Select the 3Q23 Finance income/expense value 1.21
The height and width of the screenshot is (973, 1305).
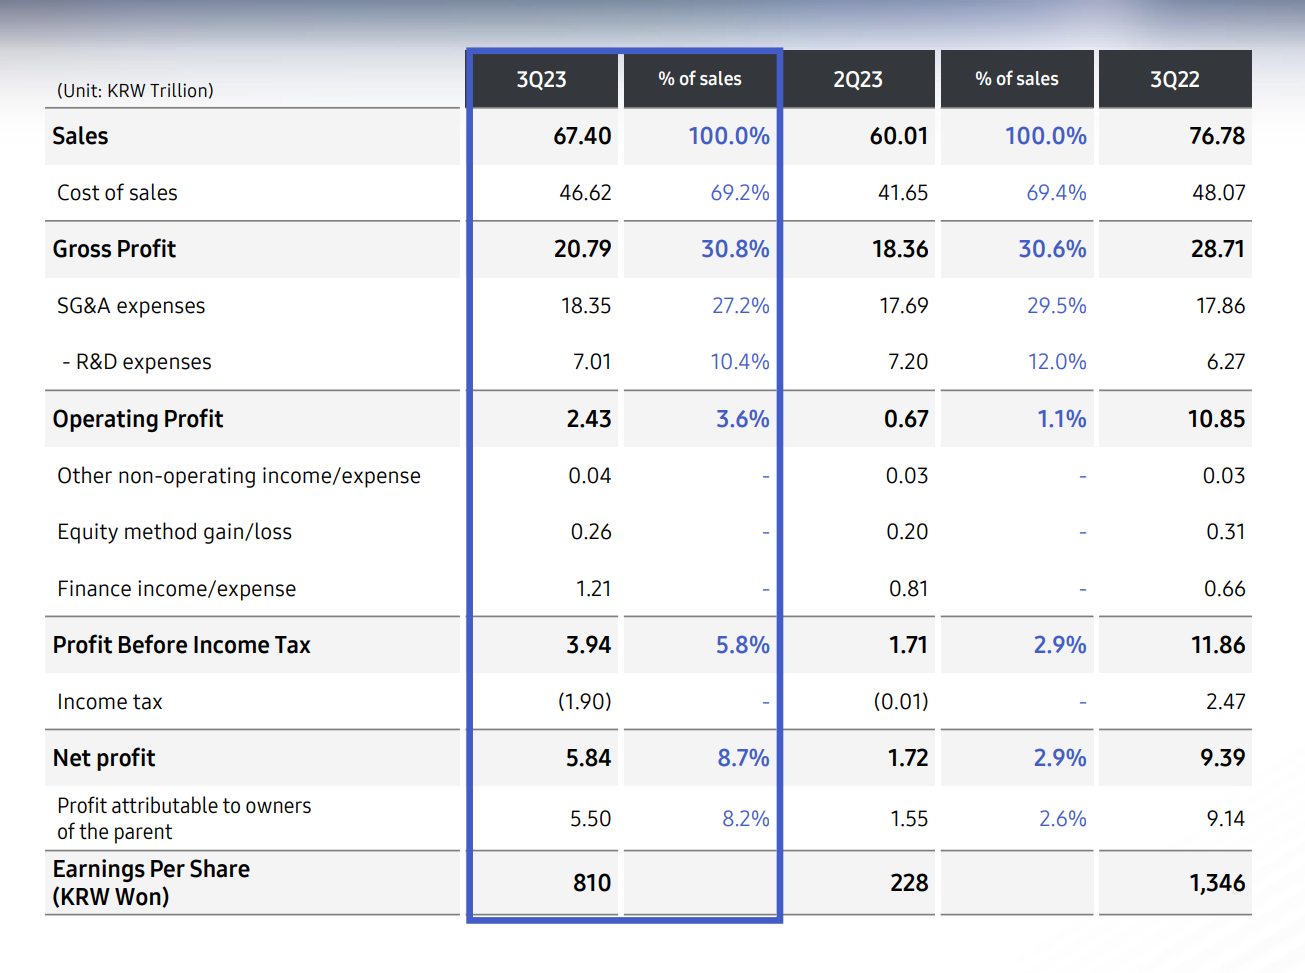pyautogui.click(x=593, y=589)
